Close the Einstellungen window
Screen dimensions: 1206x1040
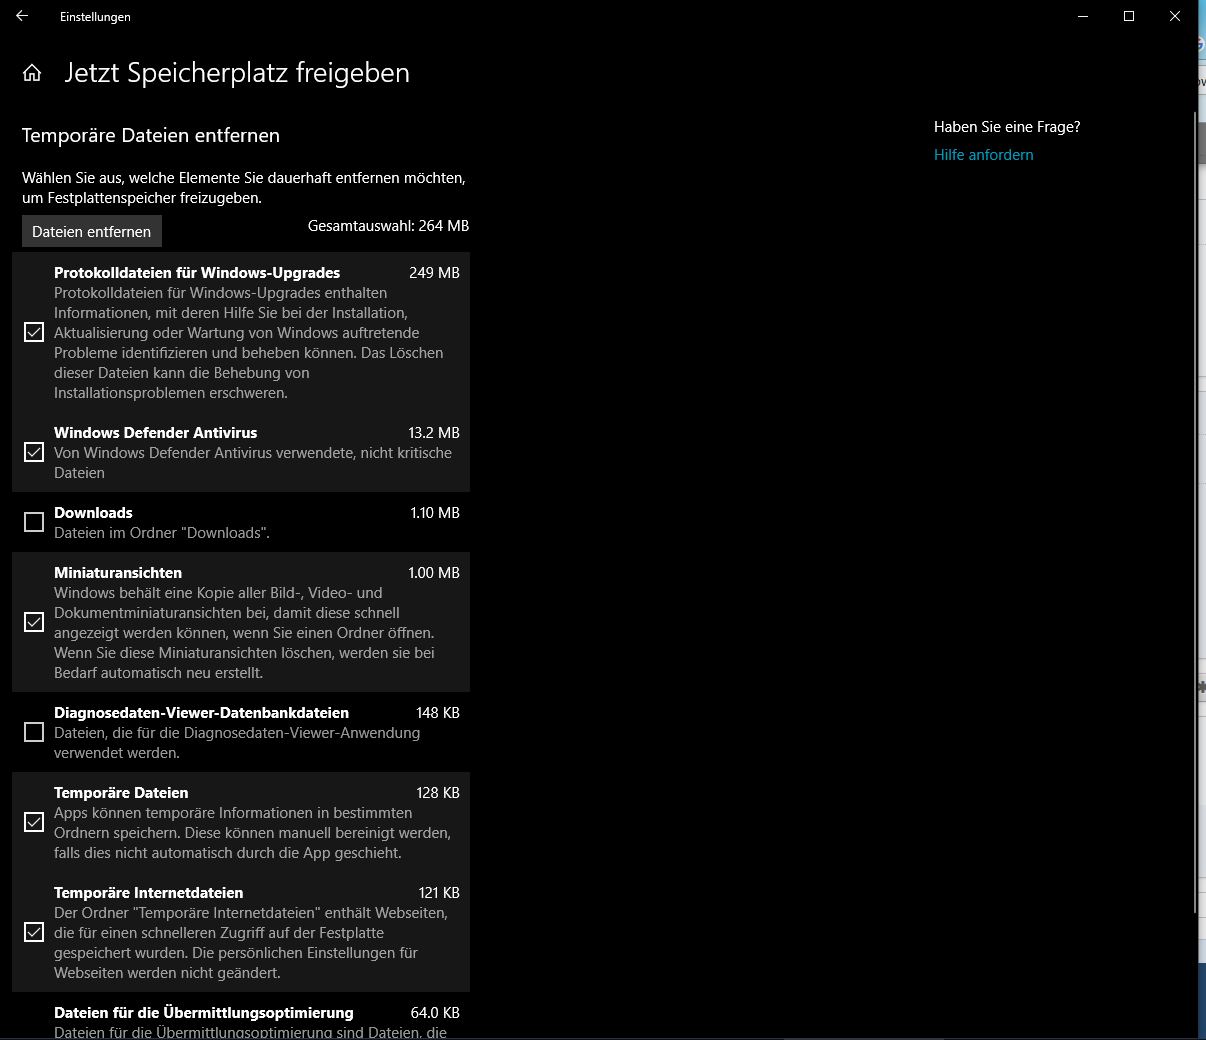click(x=1175, y=16)
